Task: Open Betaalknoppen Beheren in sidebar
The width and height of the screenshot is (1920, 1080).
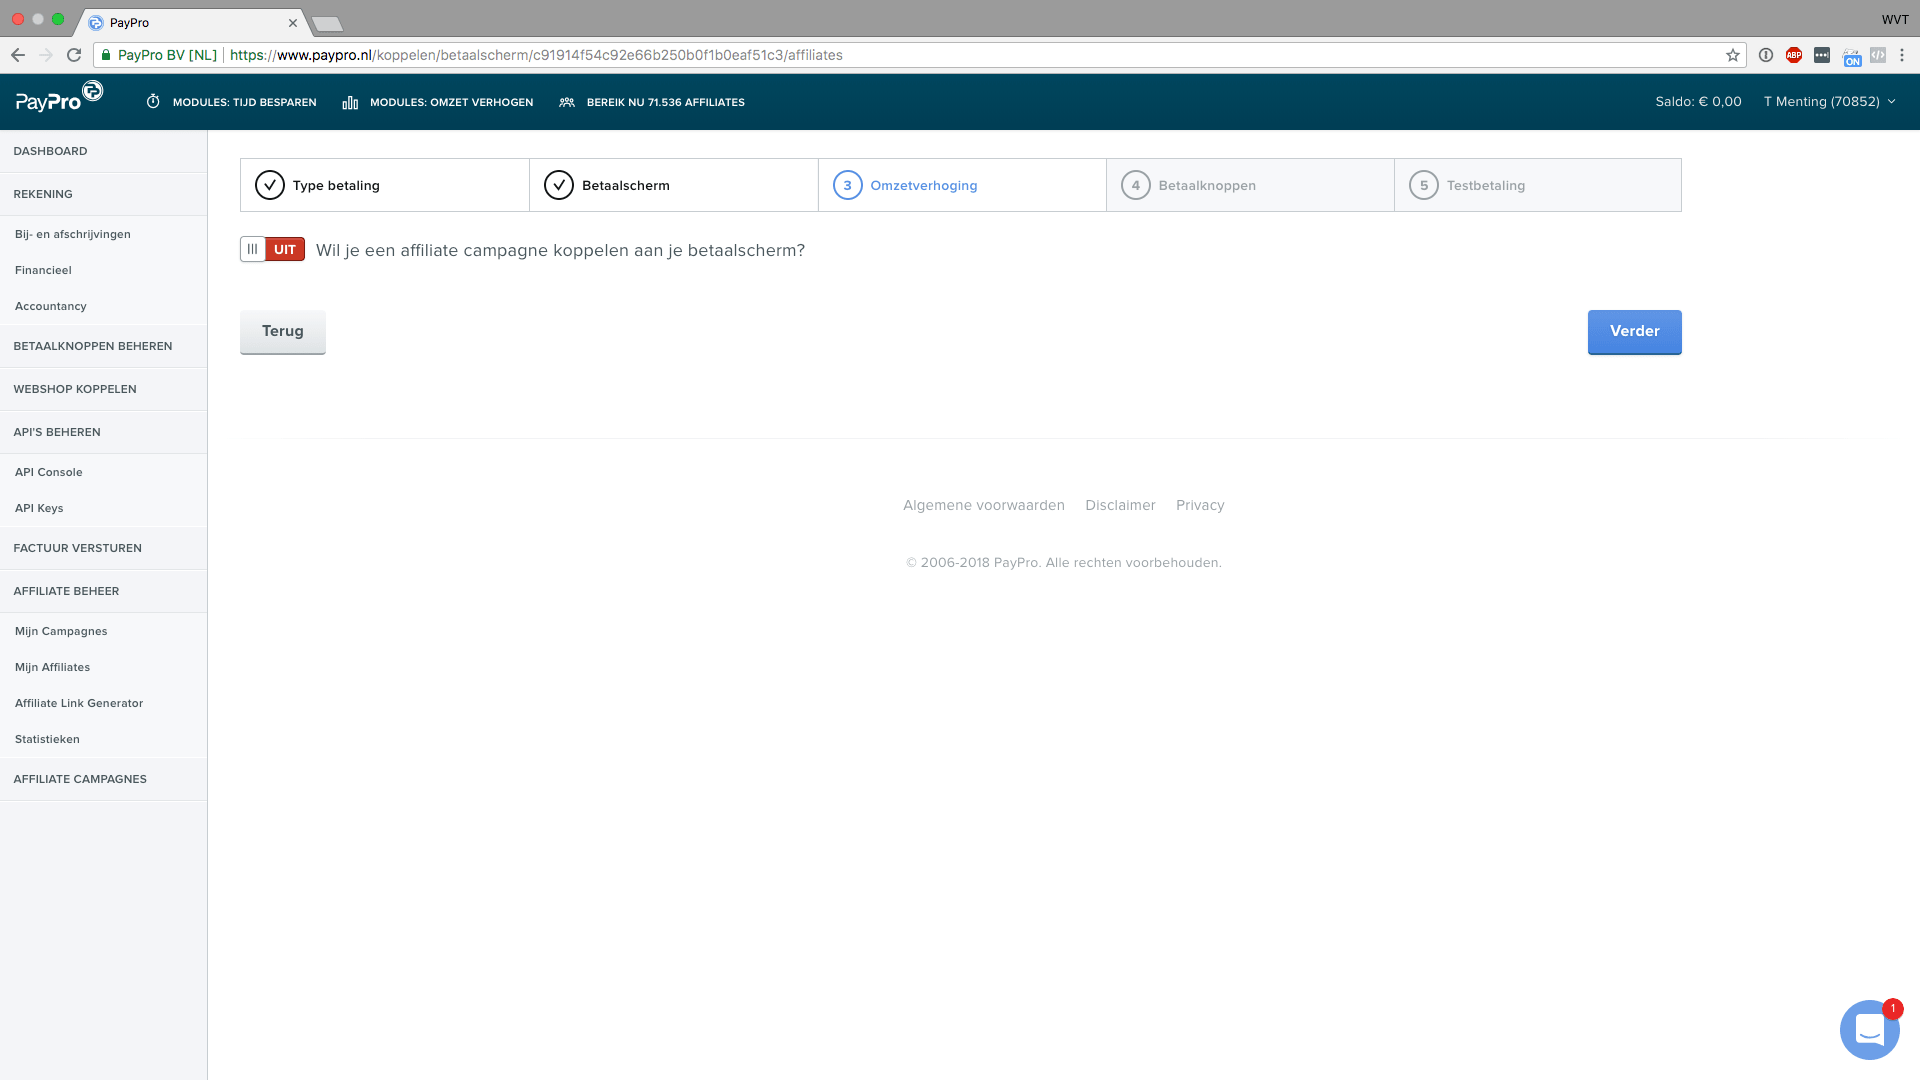Action: (x=104, y=346)
